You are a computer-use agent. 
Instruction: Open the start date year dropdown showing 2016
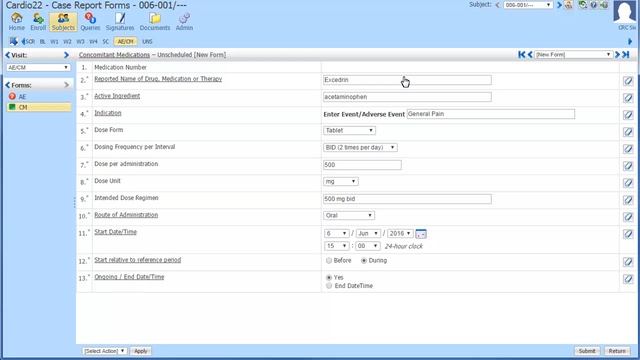pos(400,233)
